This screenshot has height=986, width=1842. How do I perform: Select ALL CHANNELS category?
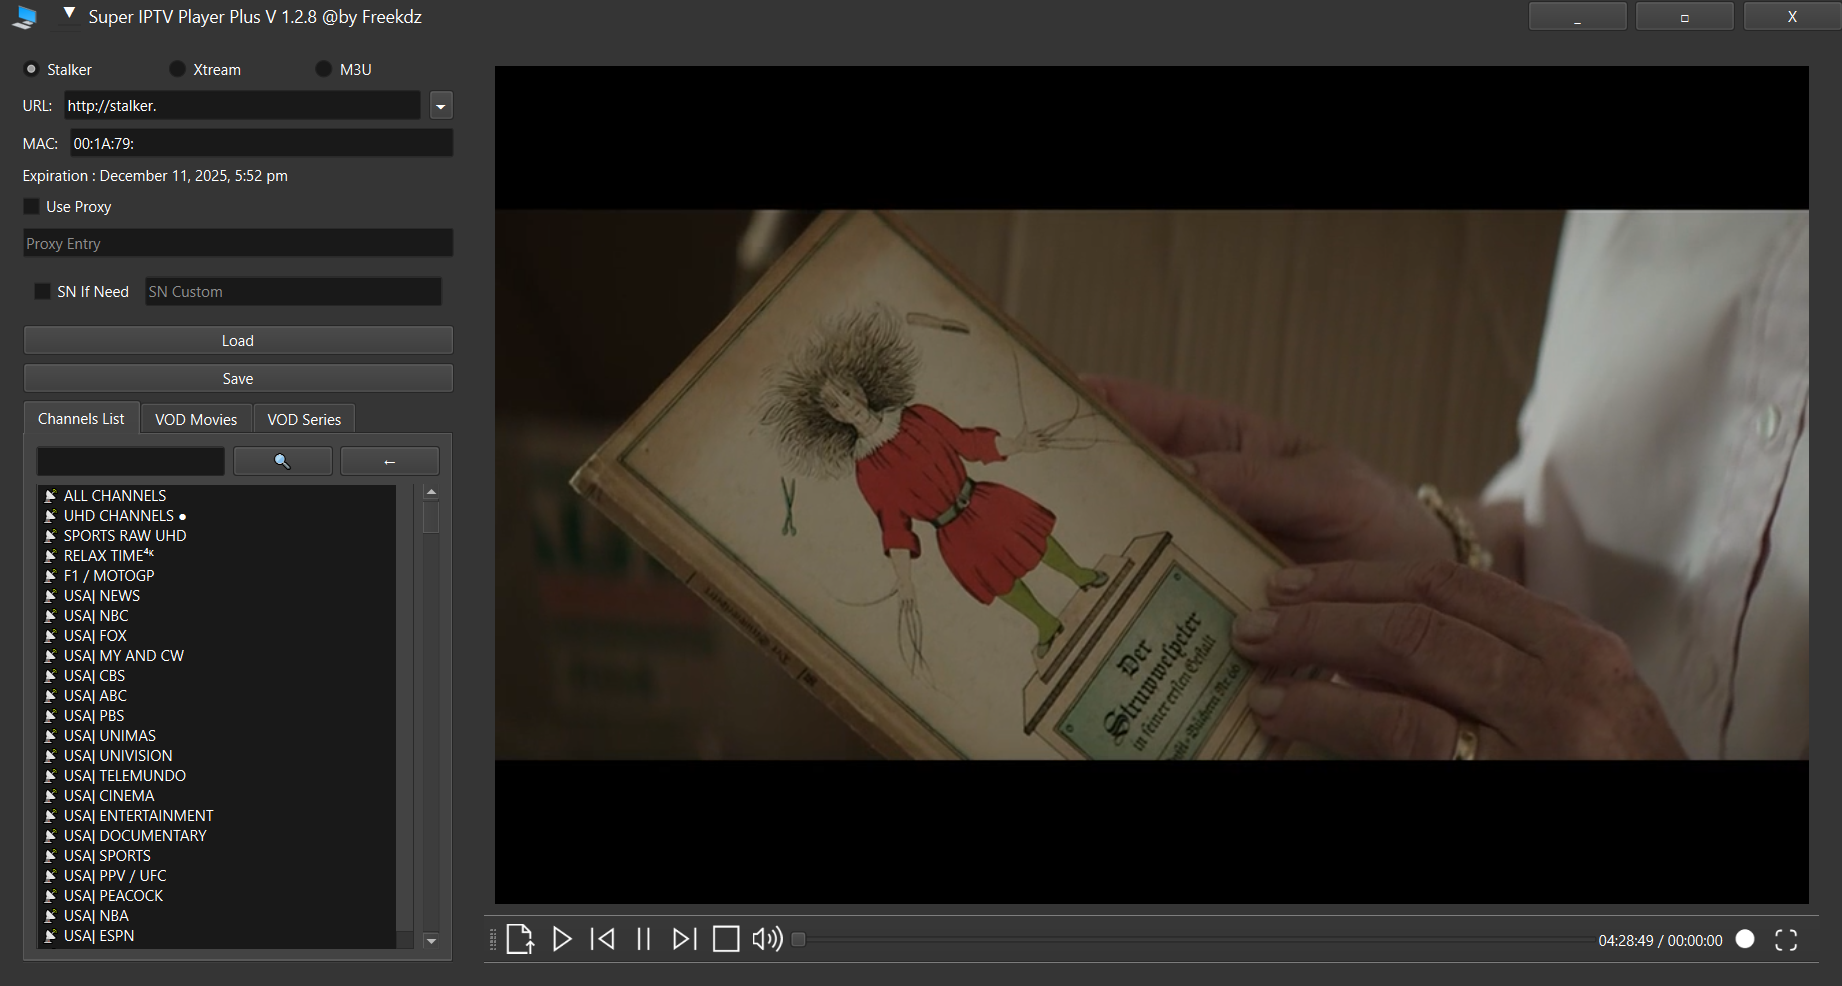pos(115,495)
